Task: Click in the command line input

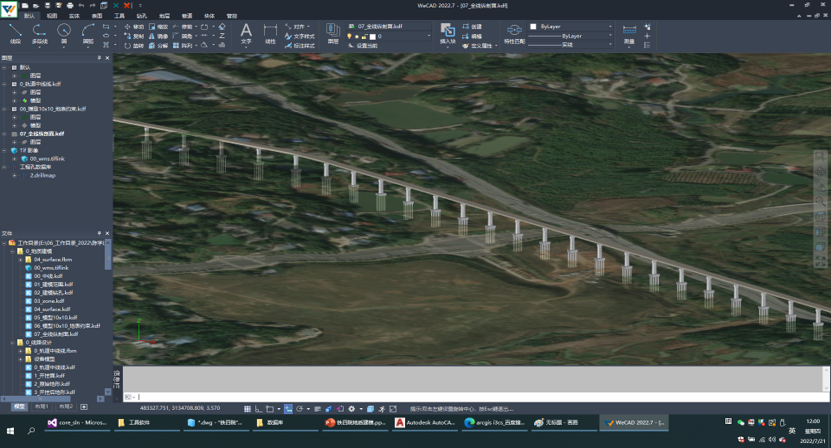Action: coord(475,397)
